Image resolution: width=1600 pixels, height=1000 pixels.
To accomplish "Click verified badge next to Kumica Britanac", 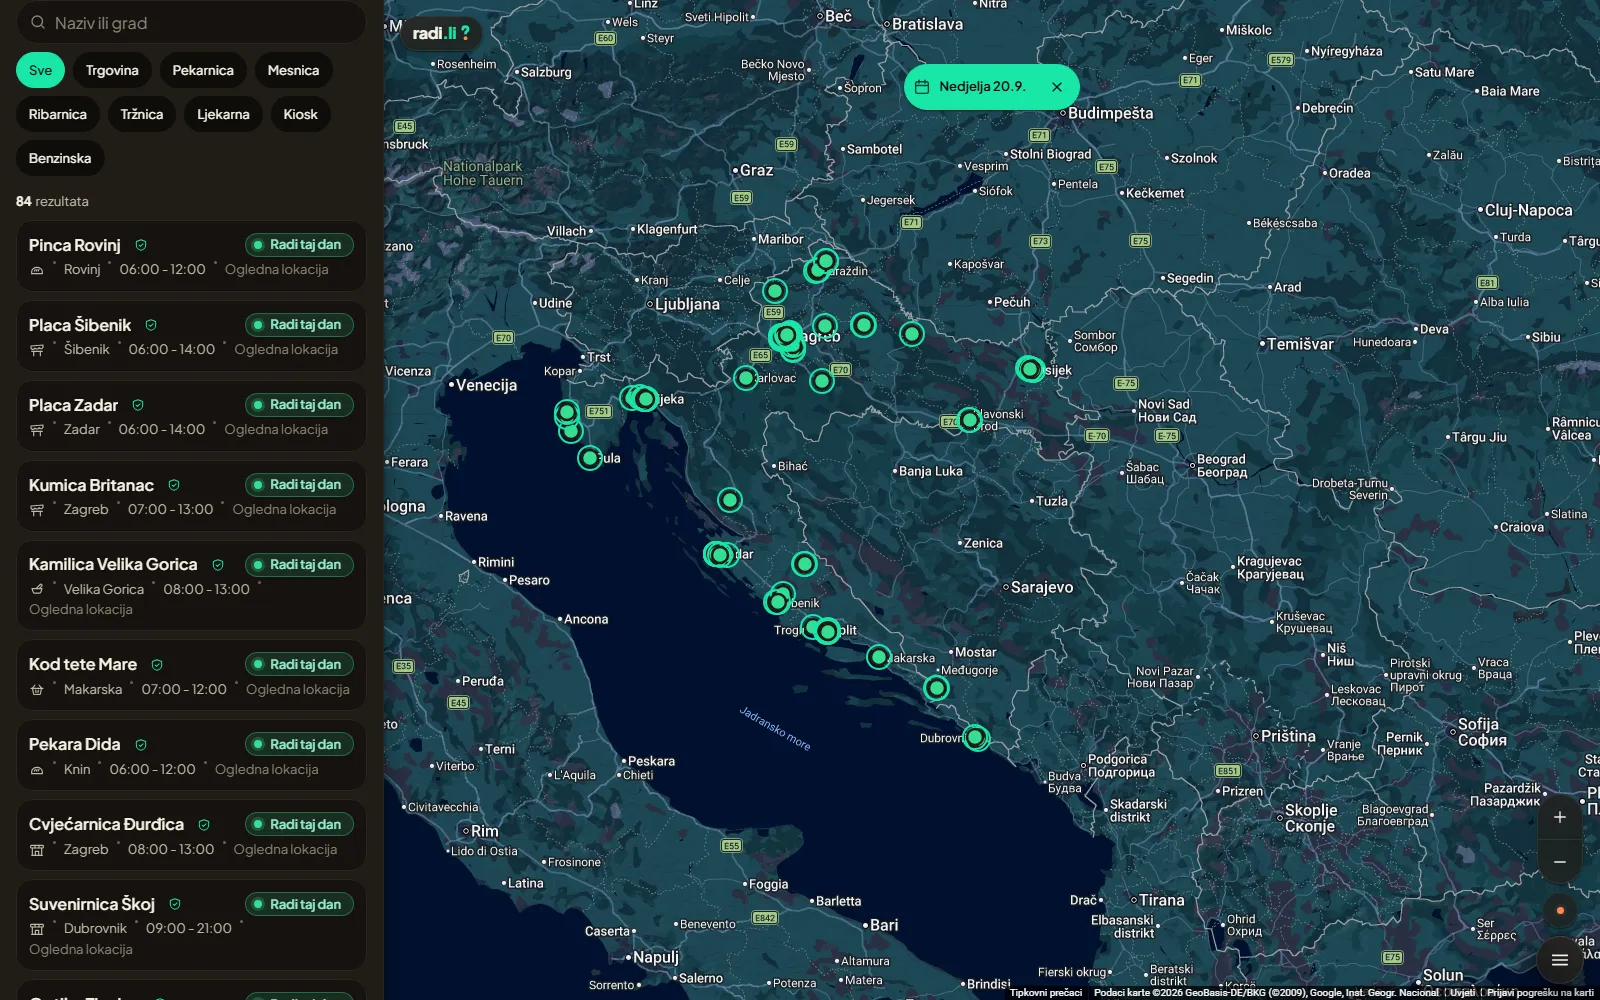I will click(174, 485).
